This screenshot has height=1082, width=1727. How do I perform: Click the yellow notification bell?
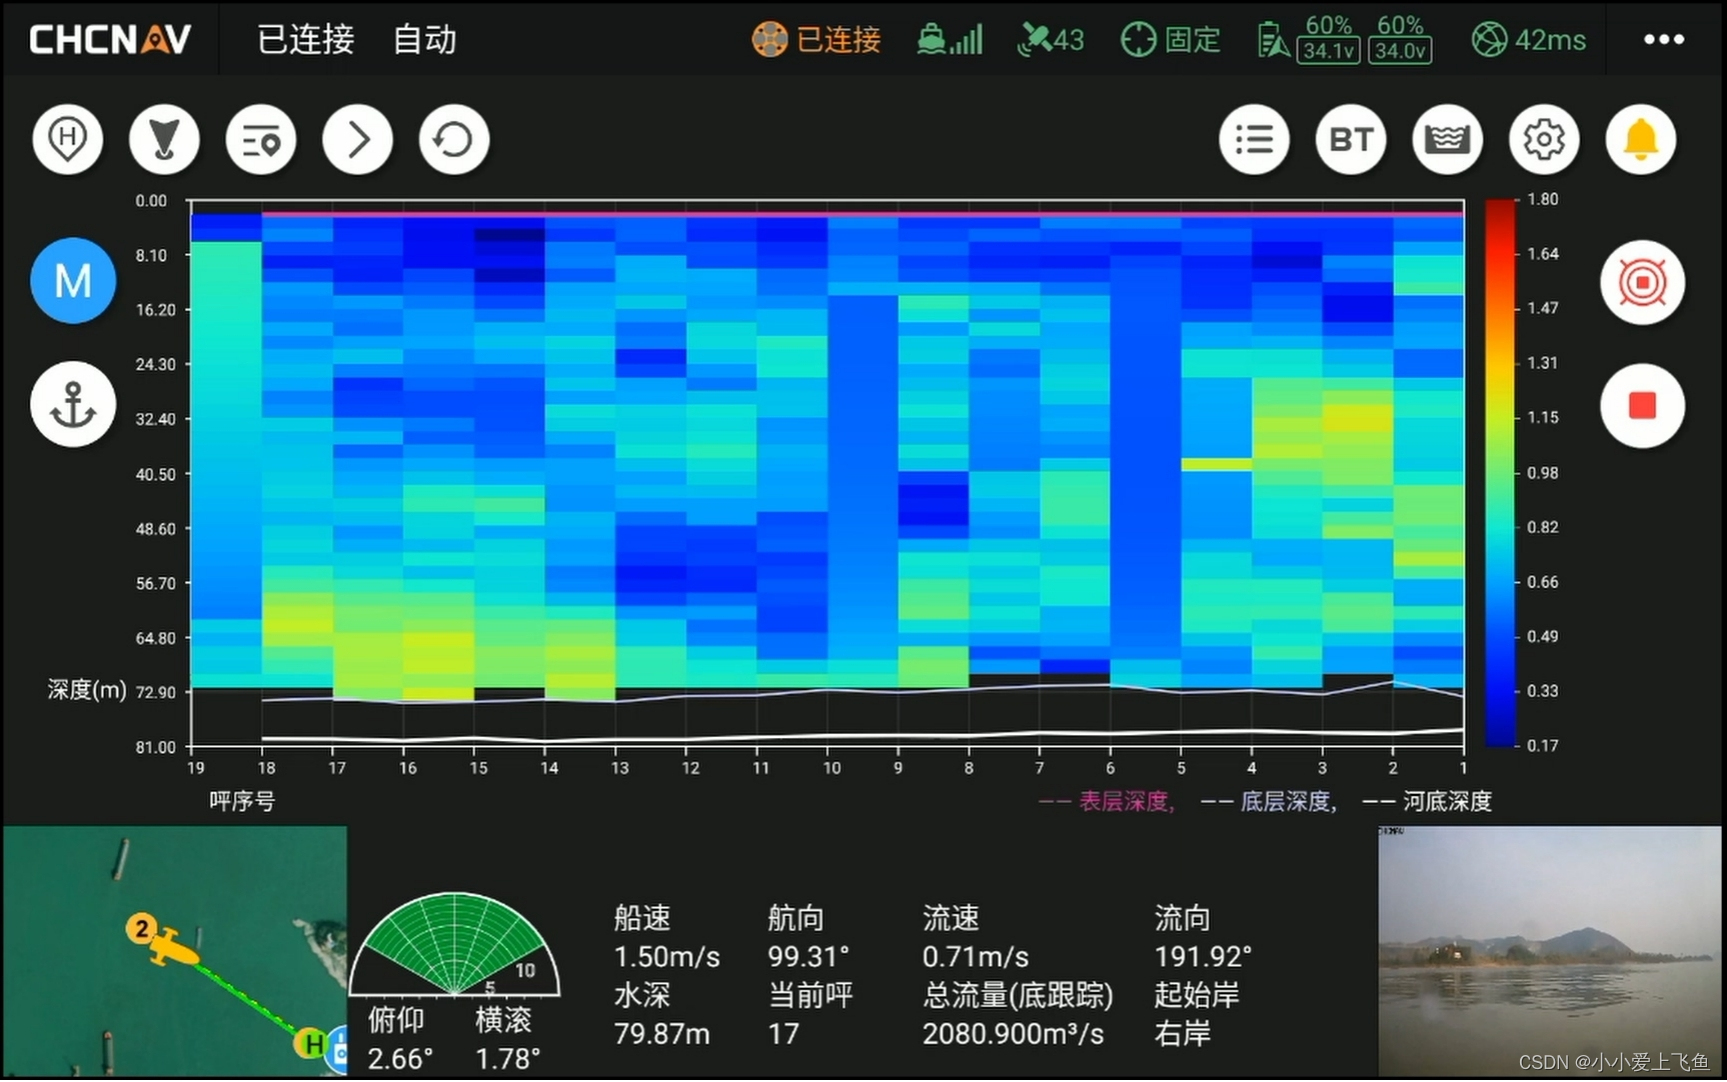(x=1640, y=140)
